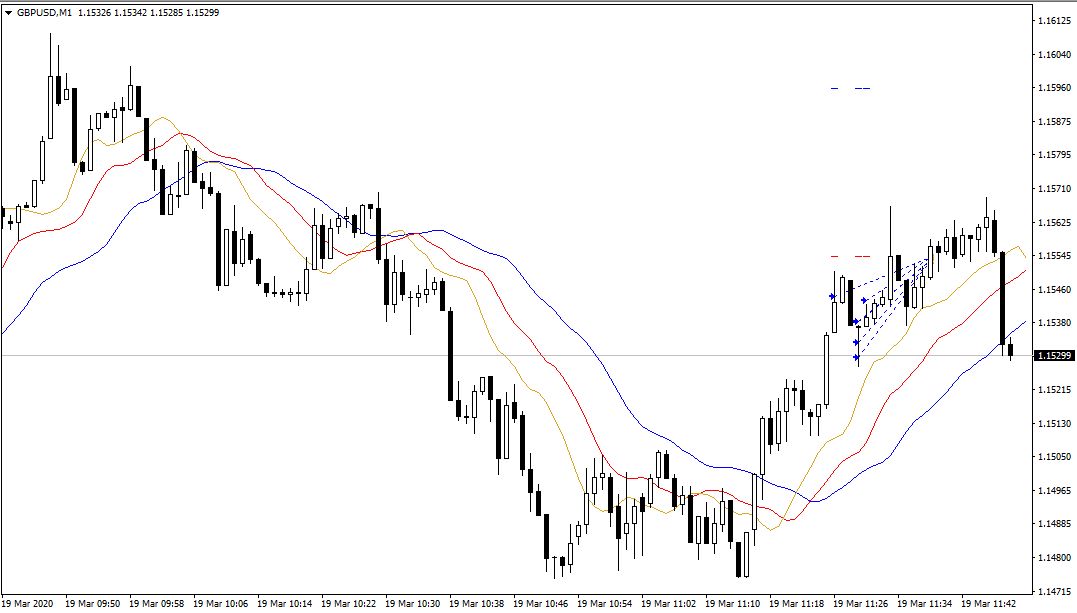Click the 1.15130 price scale label

pyautogui.click(x=1054, y=423)
